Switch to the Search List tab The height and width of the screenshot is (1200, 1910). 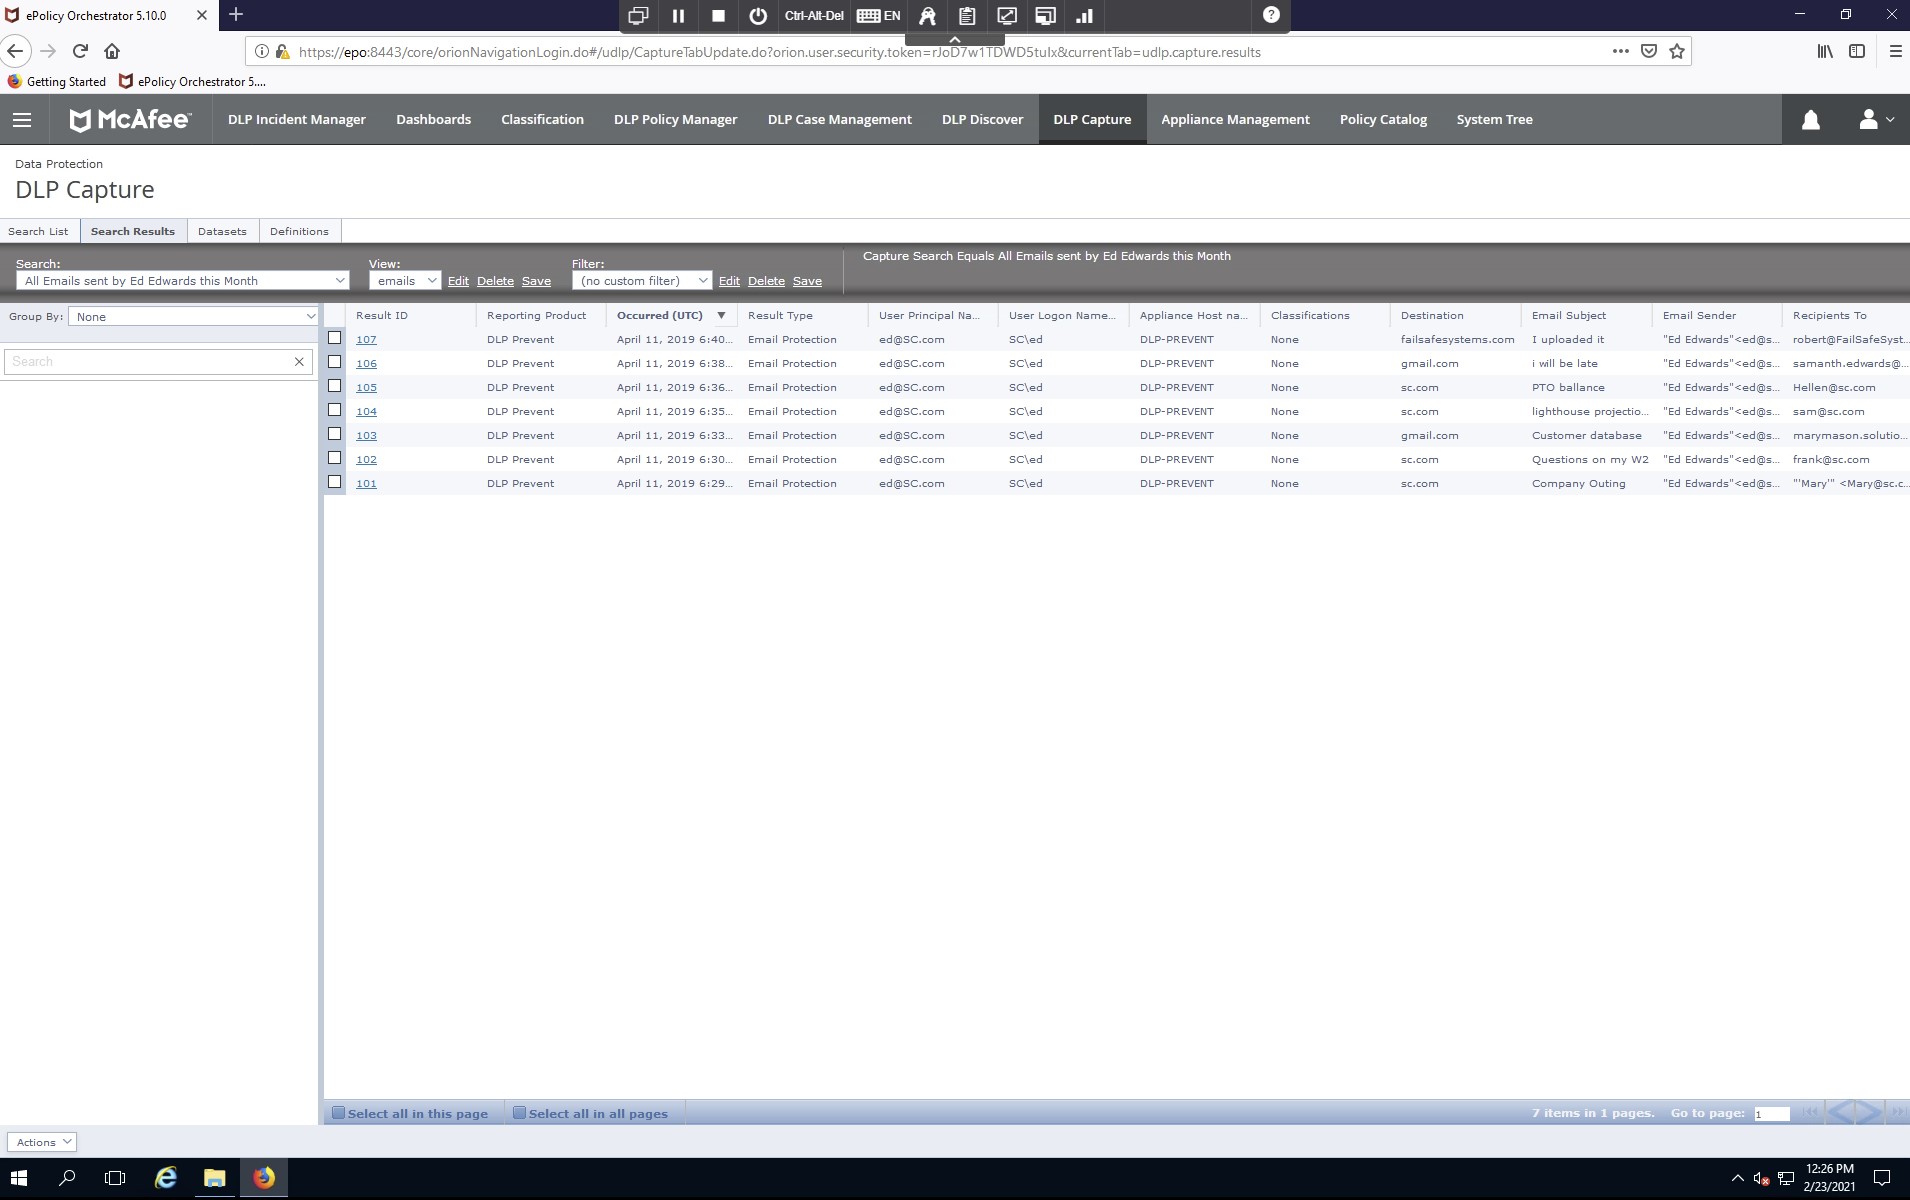38,231
